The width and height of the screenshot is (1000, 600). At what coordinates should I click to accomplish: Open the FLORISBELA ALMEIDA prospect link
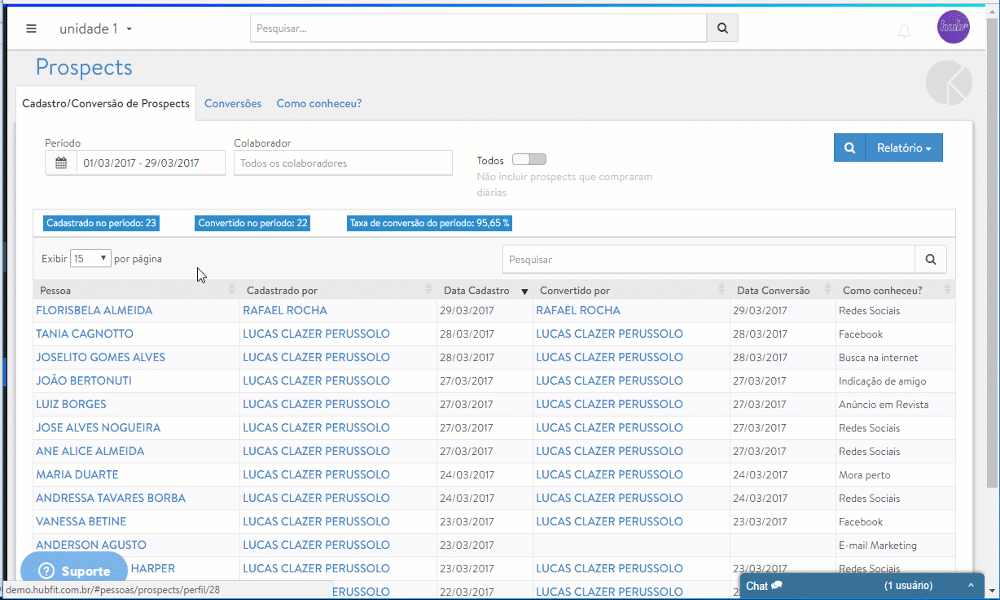tap(94, 311)
